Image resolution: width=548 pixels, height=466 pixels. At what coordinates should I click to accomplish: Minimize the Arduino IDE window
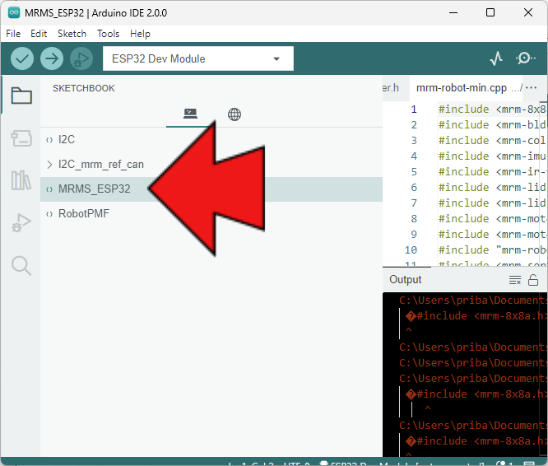[x=454, y=13]
